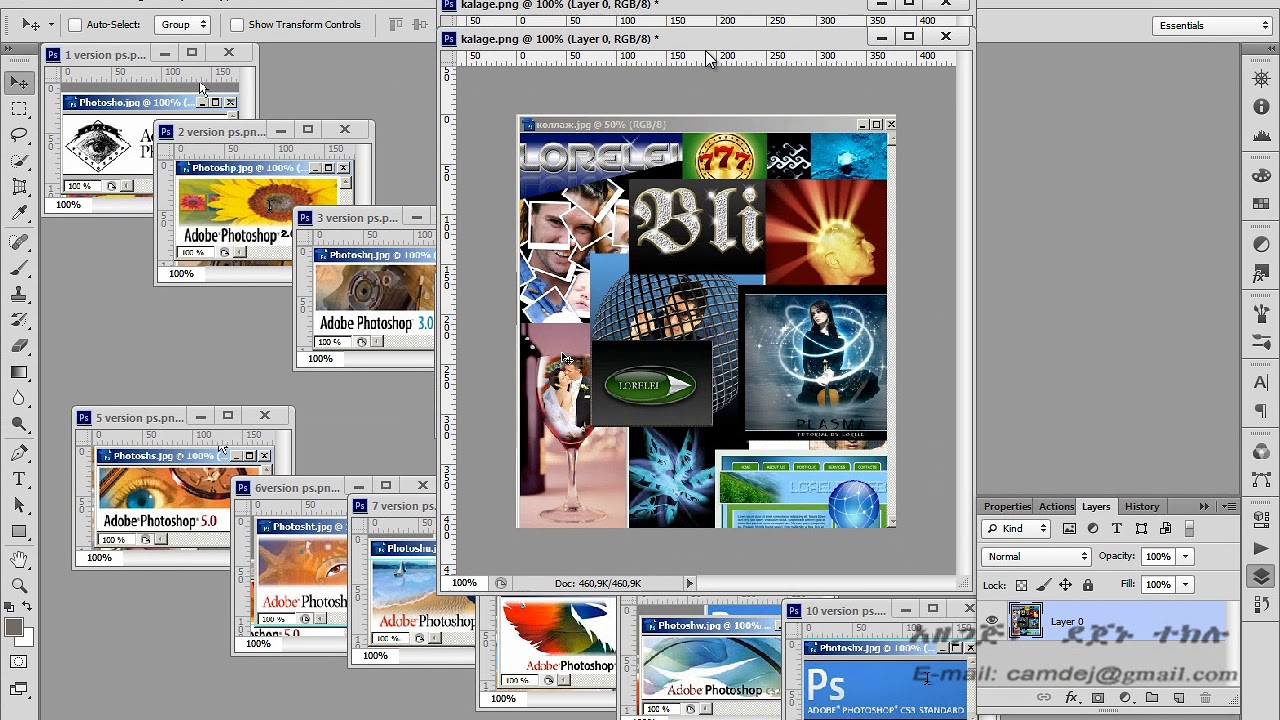Viewport: 1280px width, 720px height.
Task: Select the Path Selection tool
Action: [19, 505]
